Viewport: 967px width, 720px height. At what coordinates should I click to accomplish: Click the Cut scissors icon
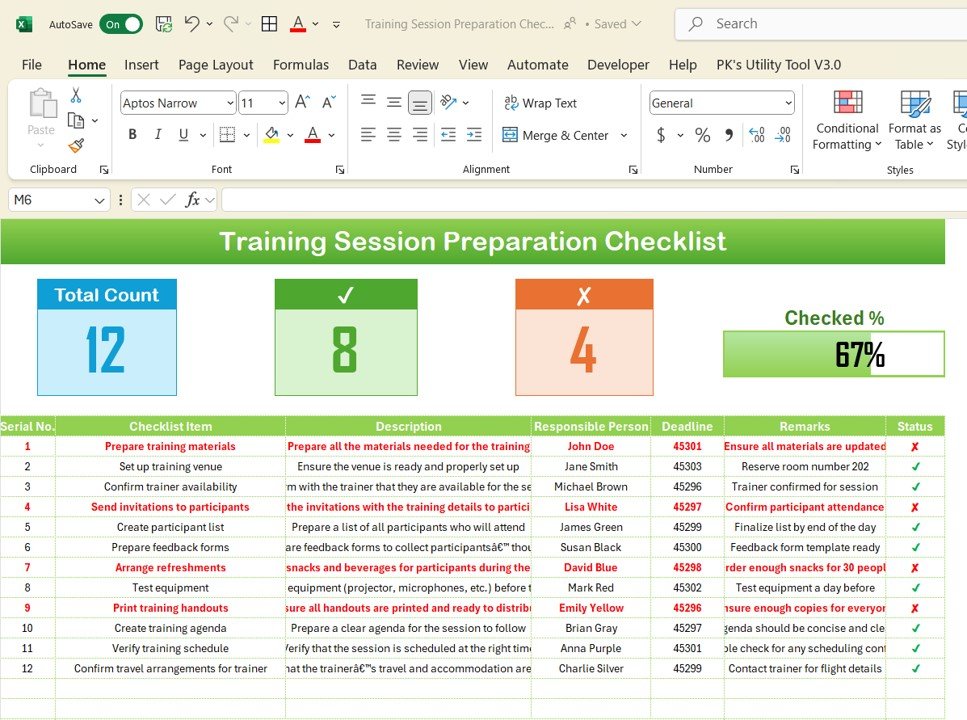76,95
